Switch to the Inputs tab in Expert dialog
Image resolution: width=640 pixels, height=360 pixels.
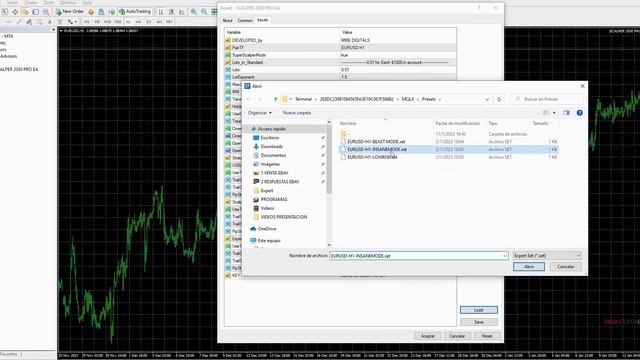[x=262, y=20]
